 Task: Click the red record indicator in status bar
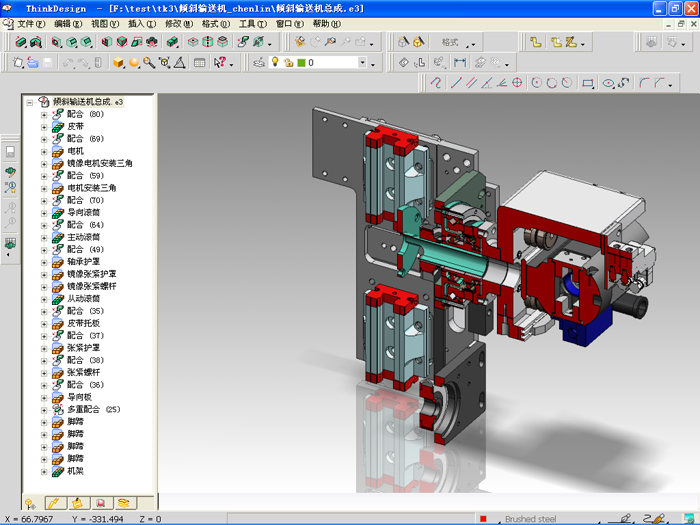(483, 519)
